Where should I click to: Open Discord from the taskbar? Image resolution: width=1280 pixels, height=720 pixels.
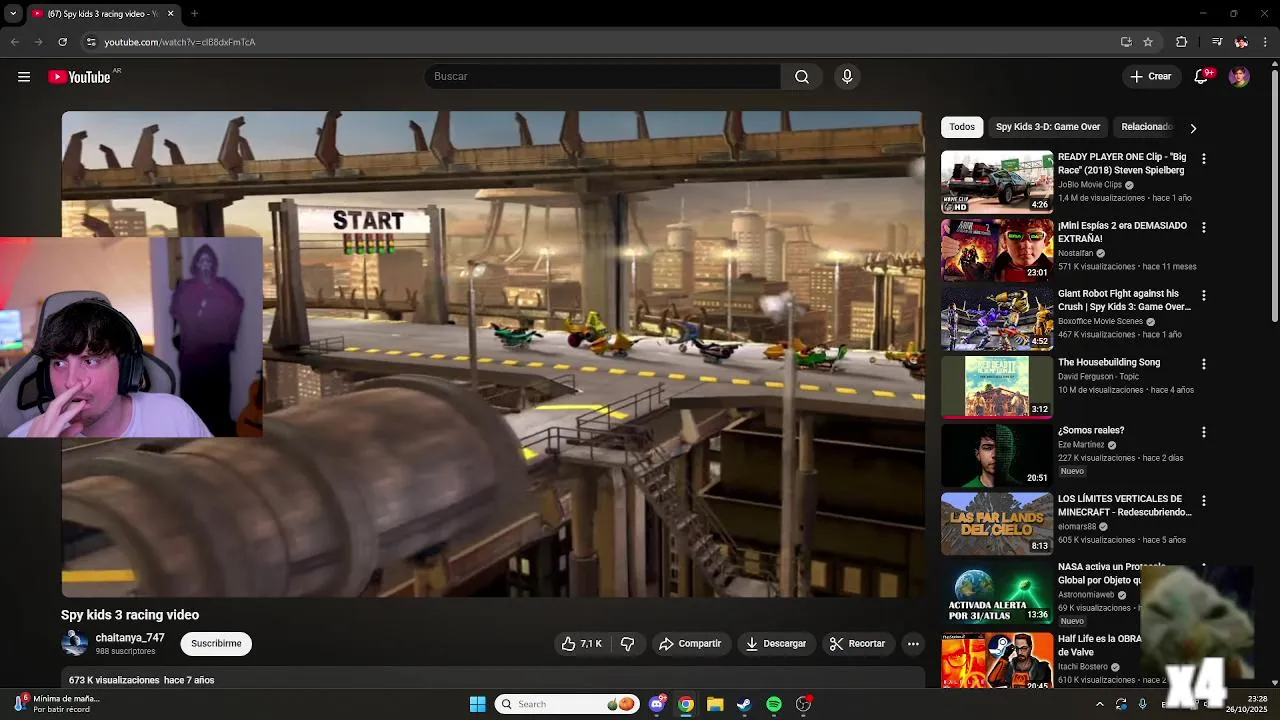[657, 704]
